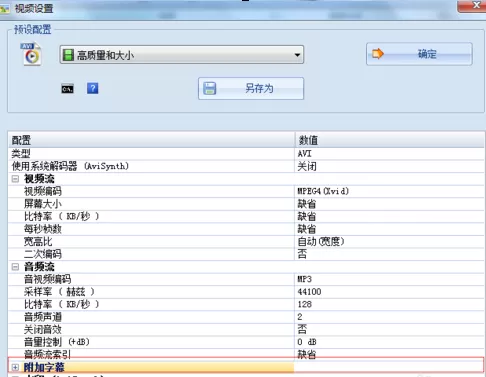
Task: Click the 128 audio bitrate value
Action: pos(389,305)
